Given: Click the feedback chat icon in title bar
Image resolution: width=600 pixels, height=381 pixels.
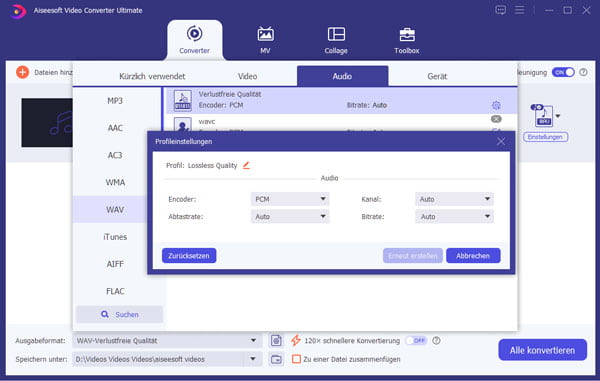Looking at the screenshot, I should tap(501, 10).
